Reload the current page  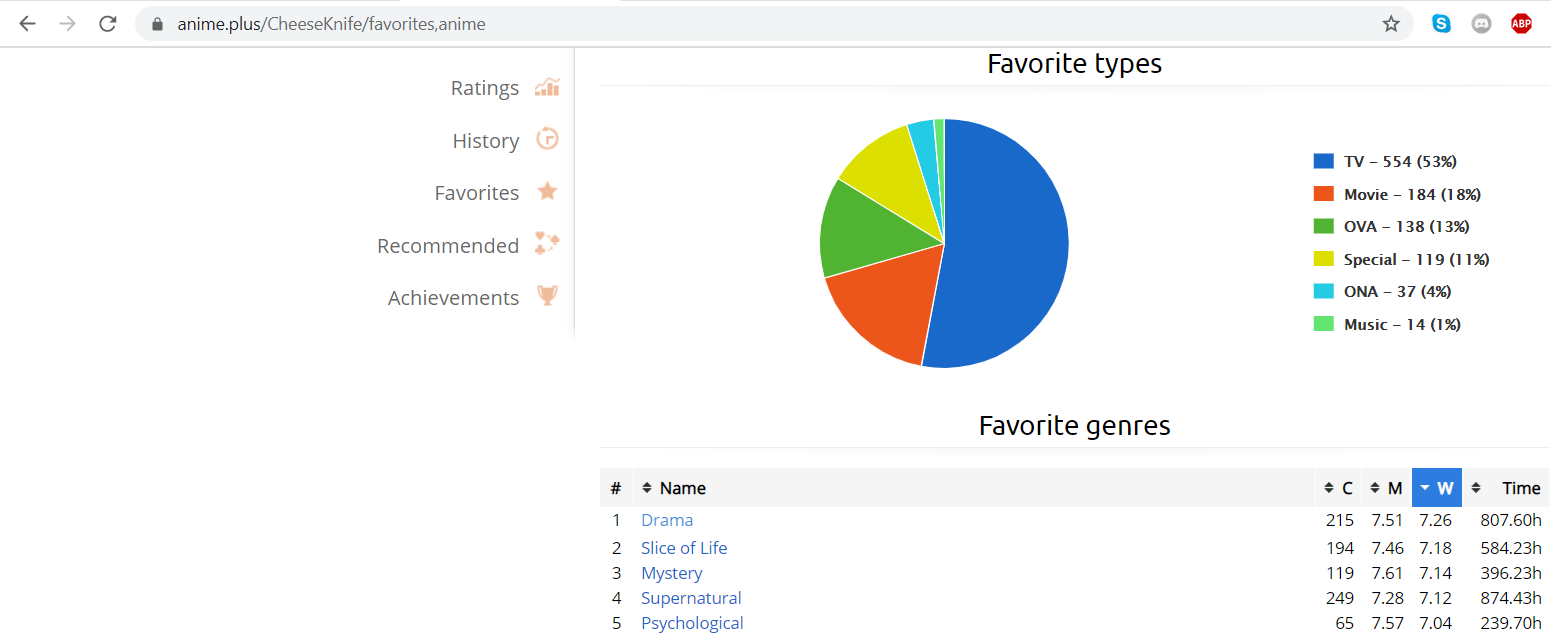click(108, 24)
